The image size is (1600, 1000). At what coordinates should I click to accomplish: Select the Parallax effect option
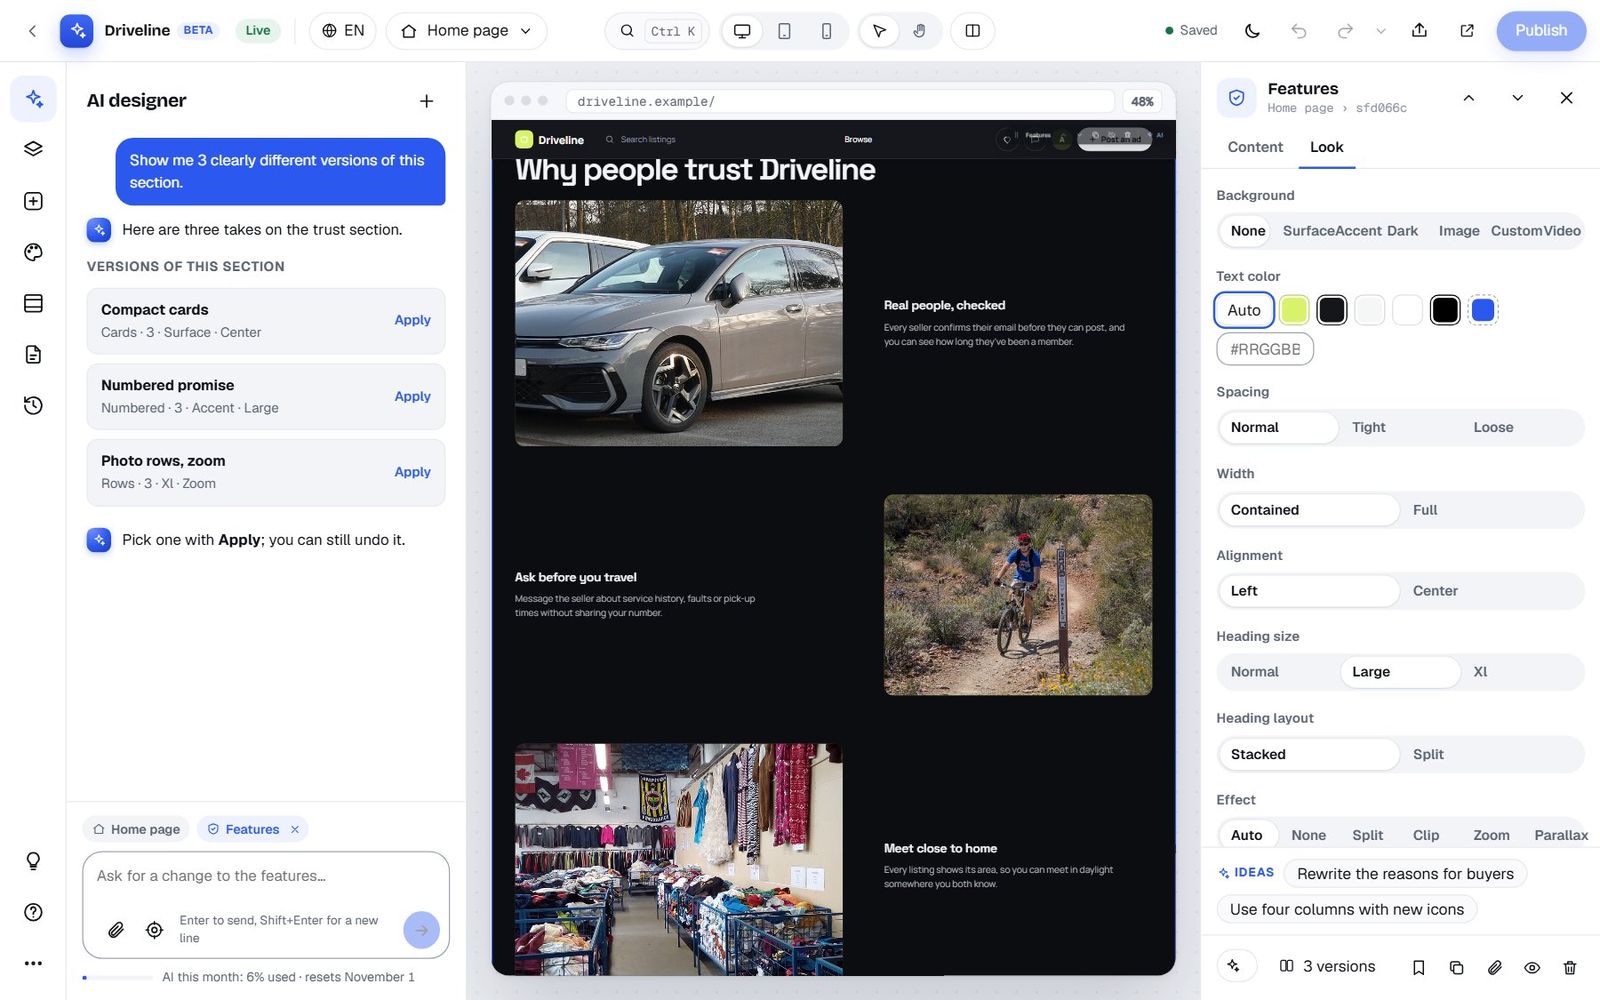[1560, 835]
